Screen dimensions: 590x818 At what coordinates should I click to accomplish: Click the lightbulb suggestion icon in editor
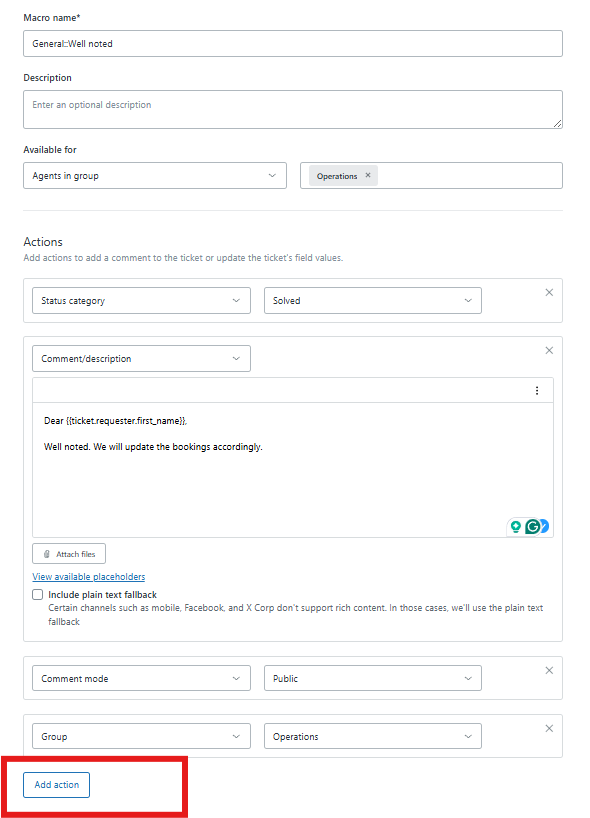(x=516, y=527)
